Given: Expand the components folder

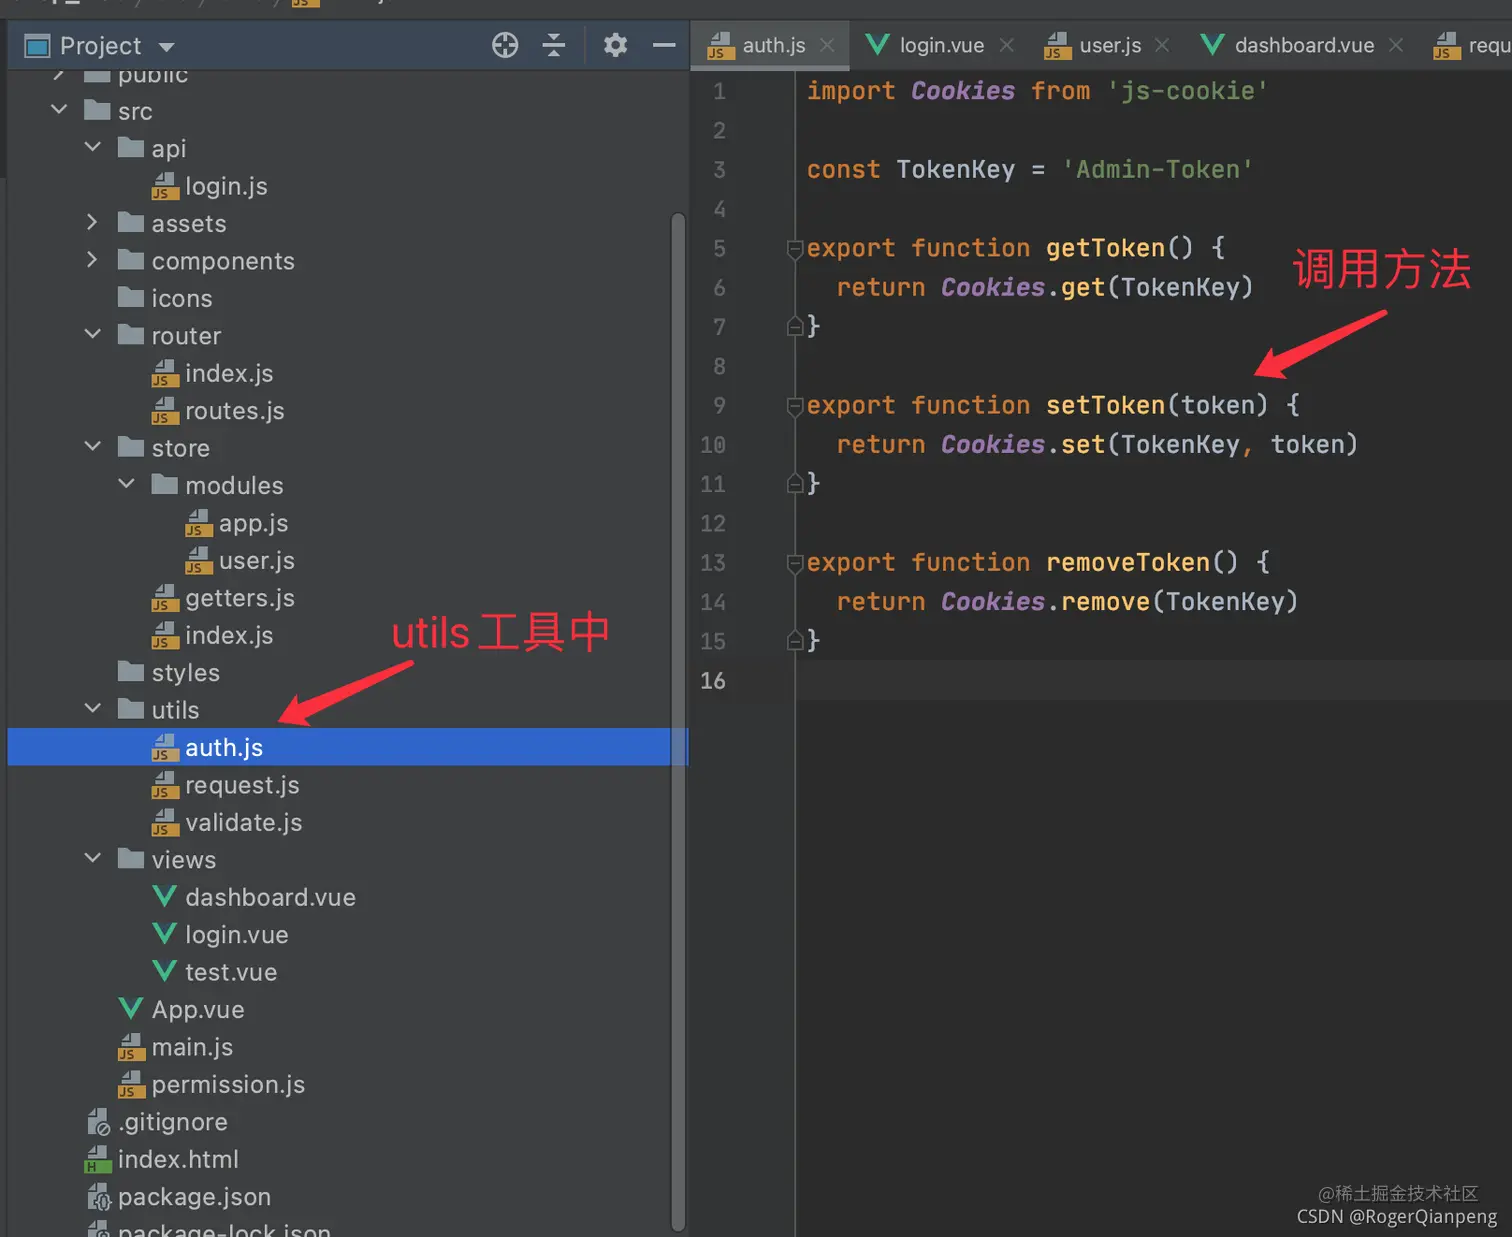Looking at the screenshot, I should pos(93,259).
